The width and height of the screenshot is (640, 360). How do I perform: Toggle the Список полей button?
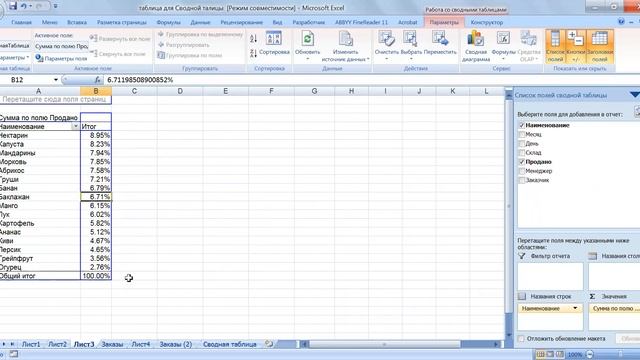click(555, 46)
